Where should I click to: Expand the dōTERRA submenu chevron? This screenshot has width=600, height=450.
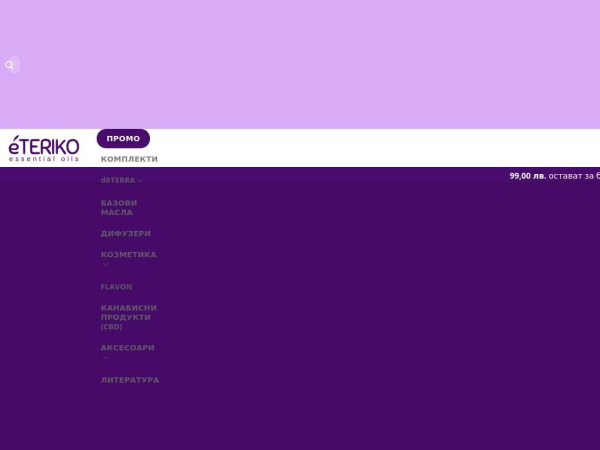click(x=140, y=181)
